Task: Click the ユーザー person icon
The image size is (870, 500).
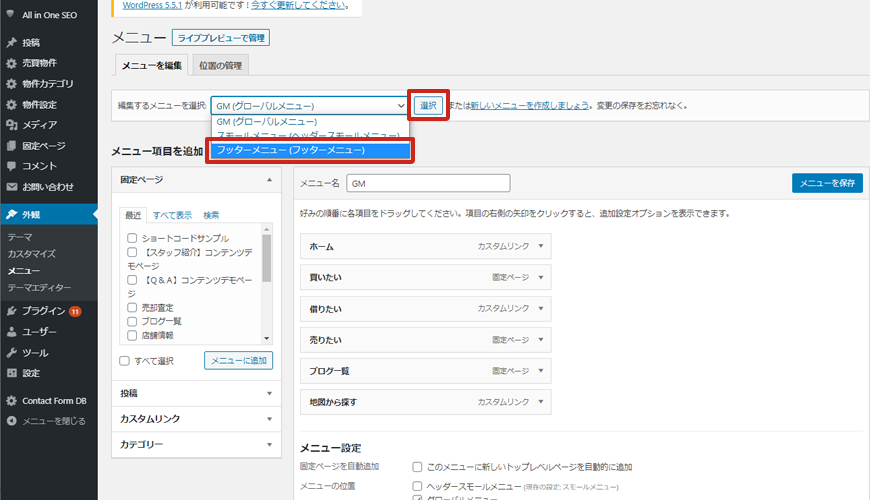Action: tap(11, 332)
